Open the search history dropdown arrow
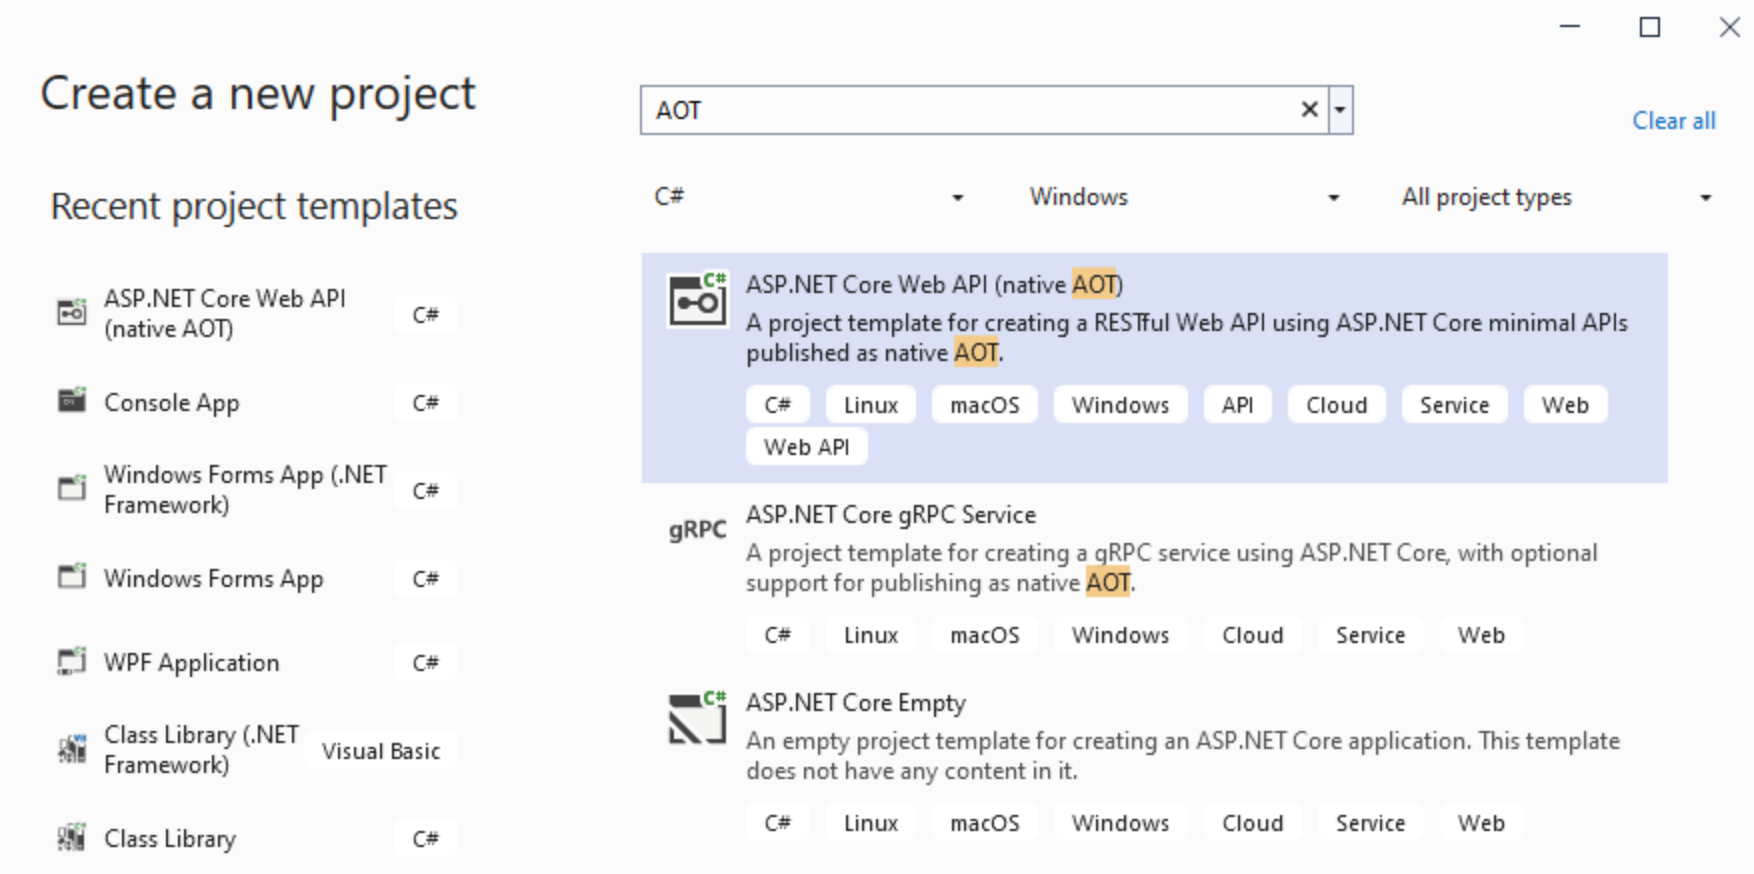 [1340, 110]
